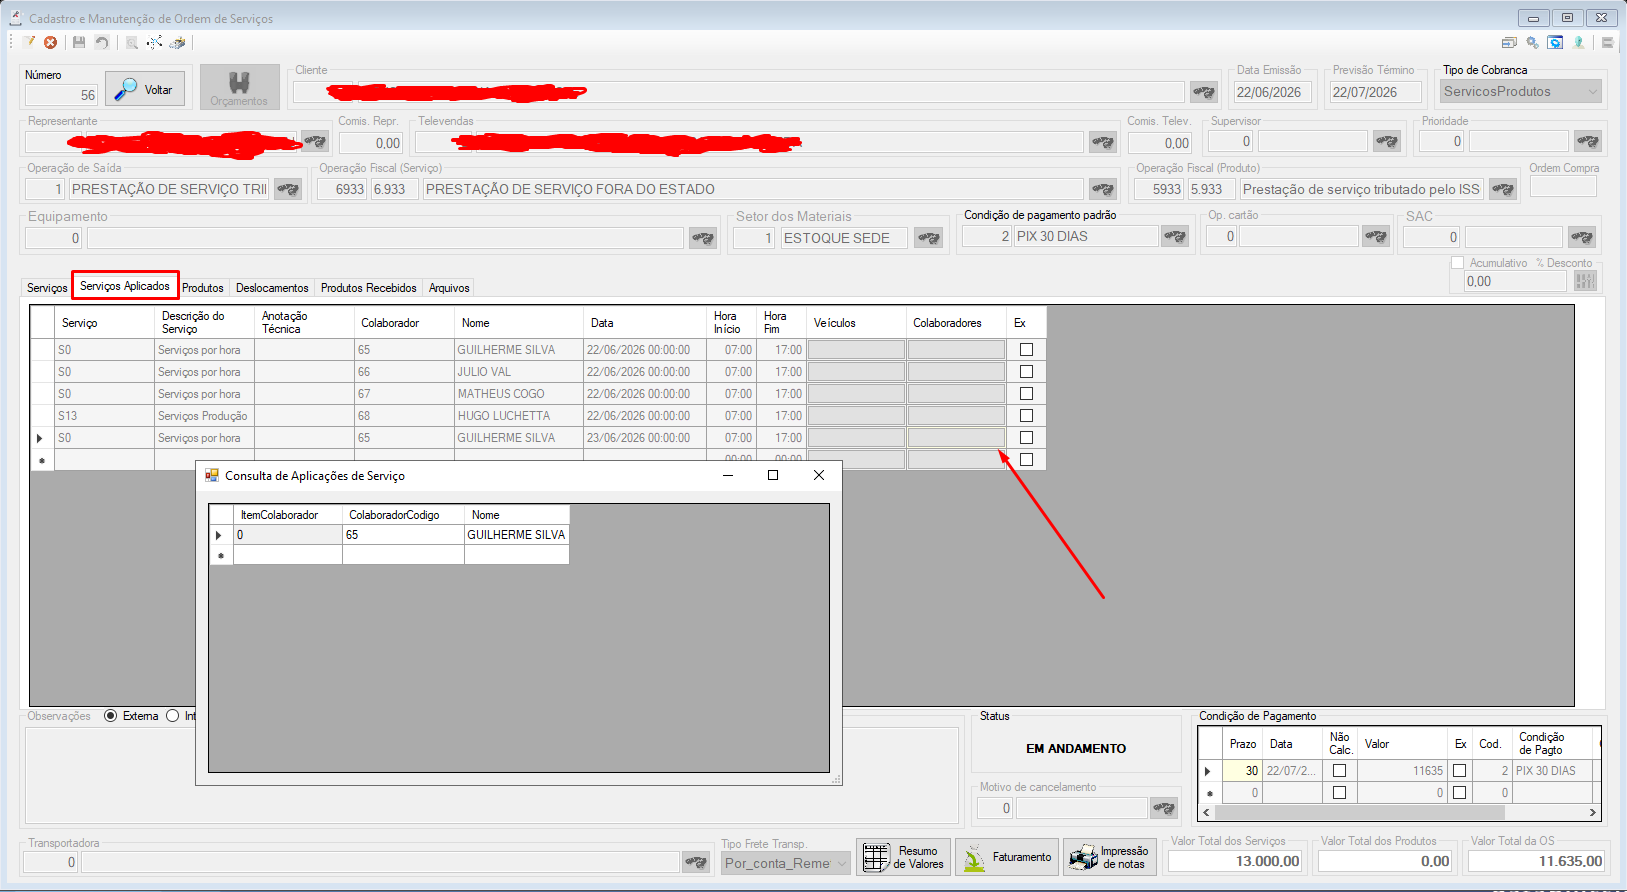Switch to the Serviços tab

[x=47, y=288]
